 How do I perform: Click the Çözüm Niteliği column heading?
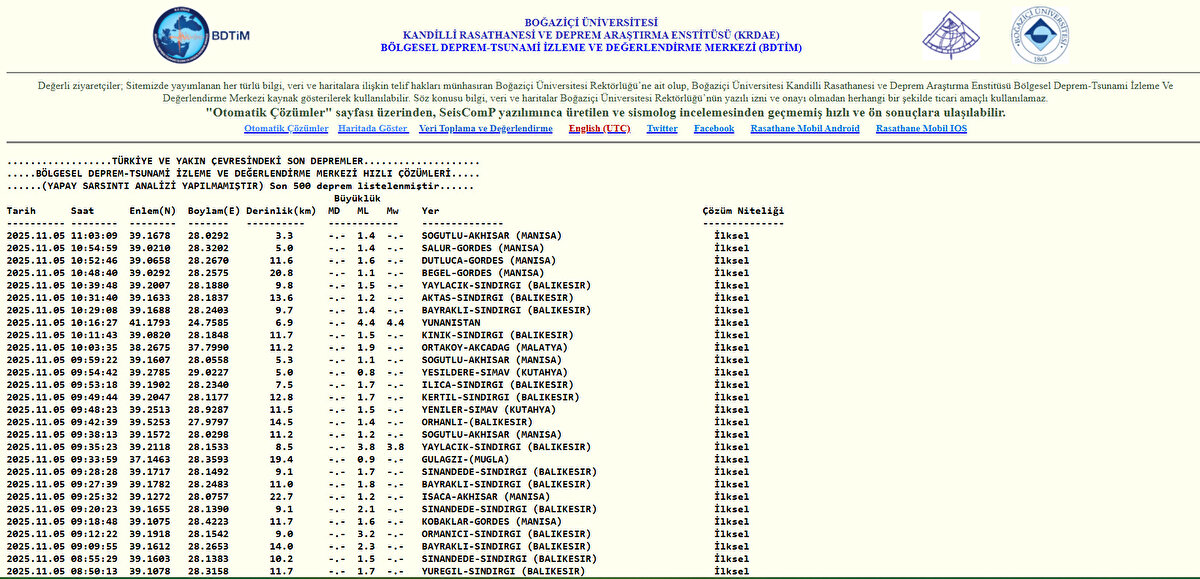click(x=743, y=211)
